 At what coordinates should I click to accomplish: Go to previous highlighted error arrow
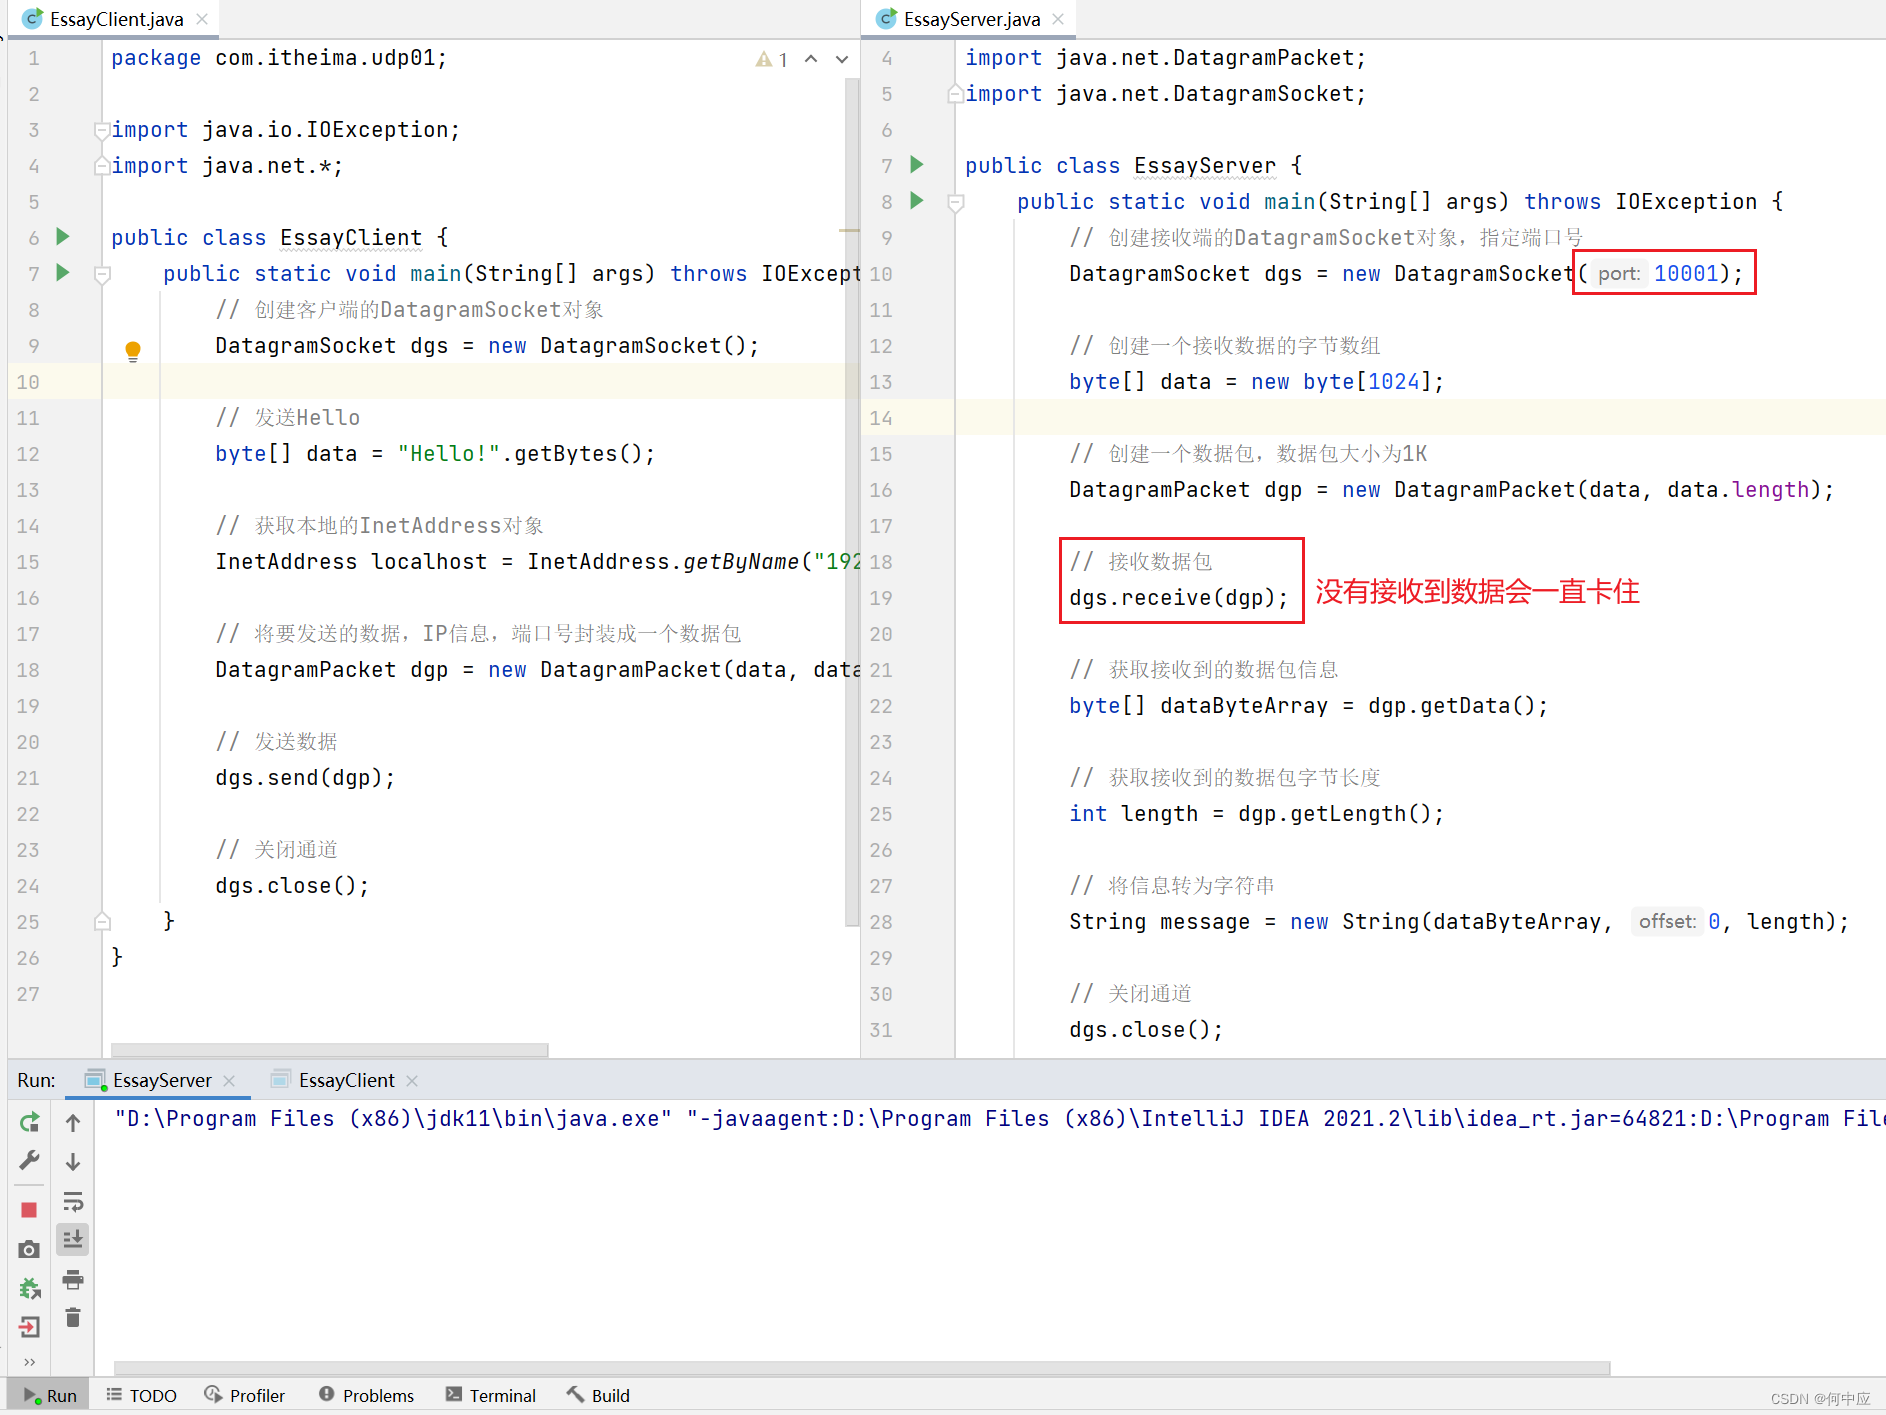(811, 59)
